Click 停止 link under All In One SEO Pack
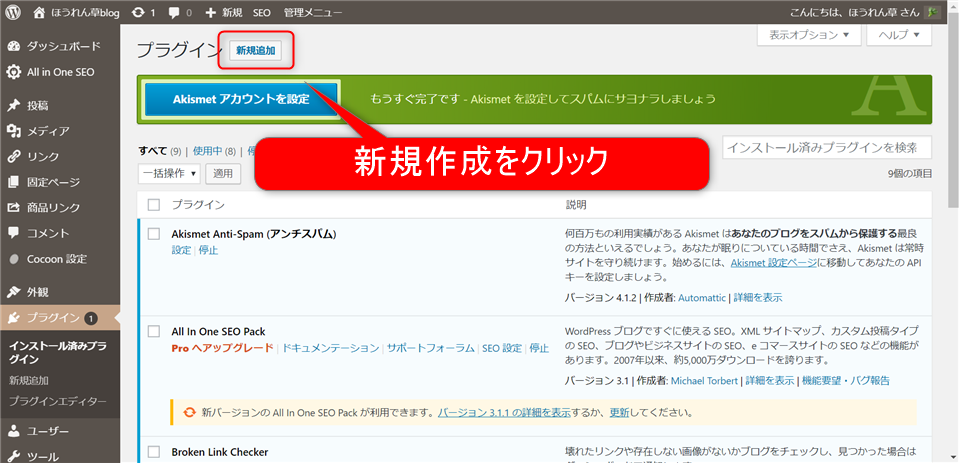Screen dimensions: 959x463 click(x=539, y=348)
